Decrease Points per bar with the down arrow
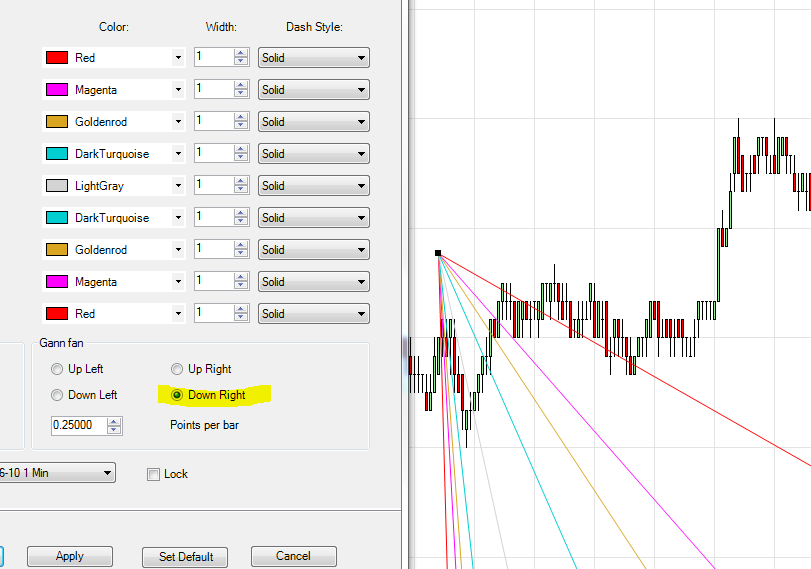Image resolution: width=811 pixels, height=569 pixels. point(114,430)
